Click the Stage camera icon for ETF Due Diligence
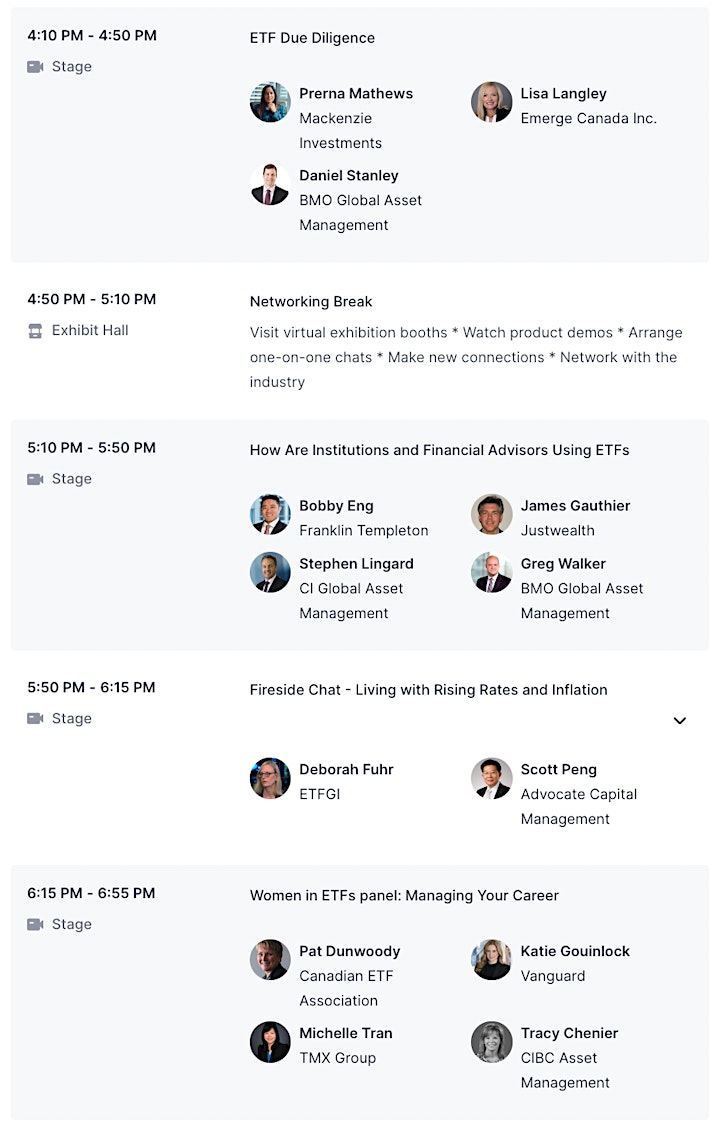Screen dimensions: 720x1131 click(35, 67)
